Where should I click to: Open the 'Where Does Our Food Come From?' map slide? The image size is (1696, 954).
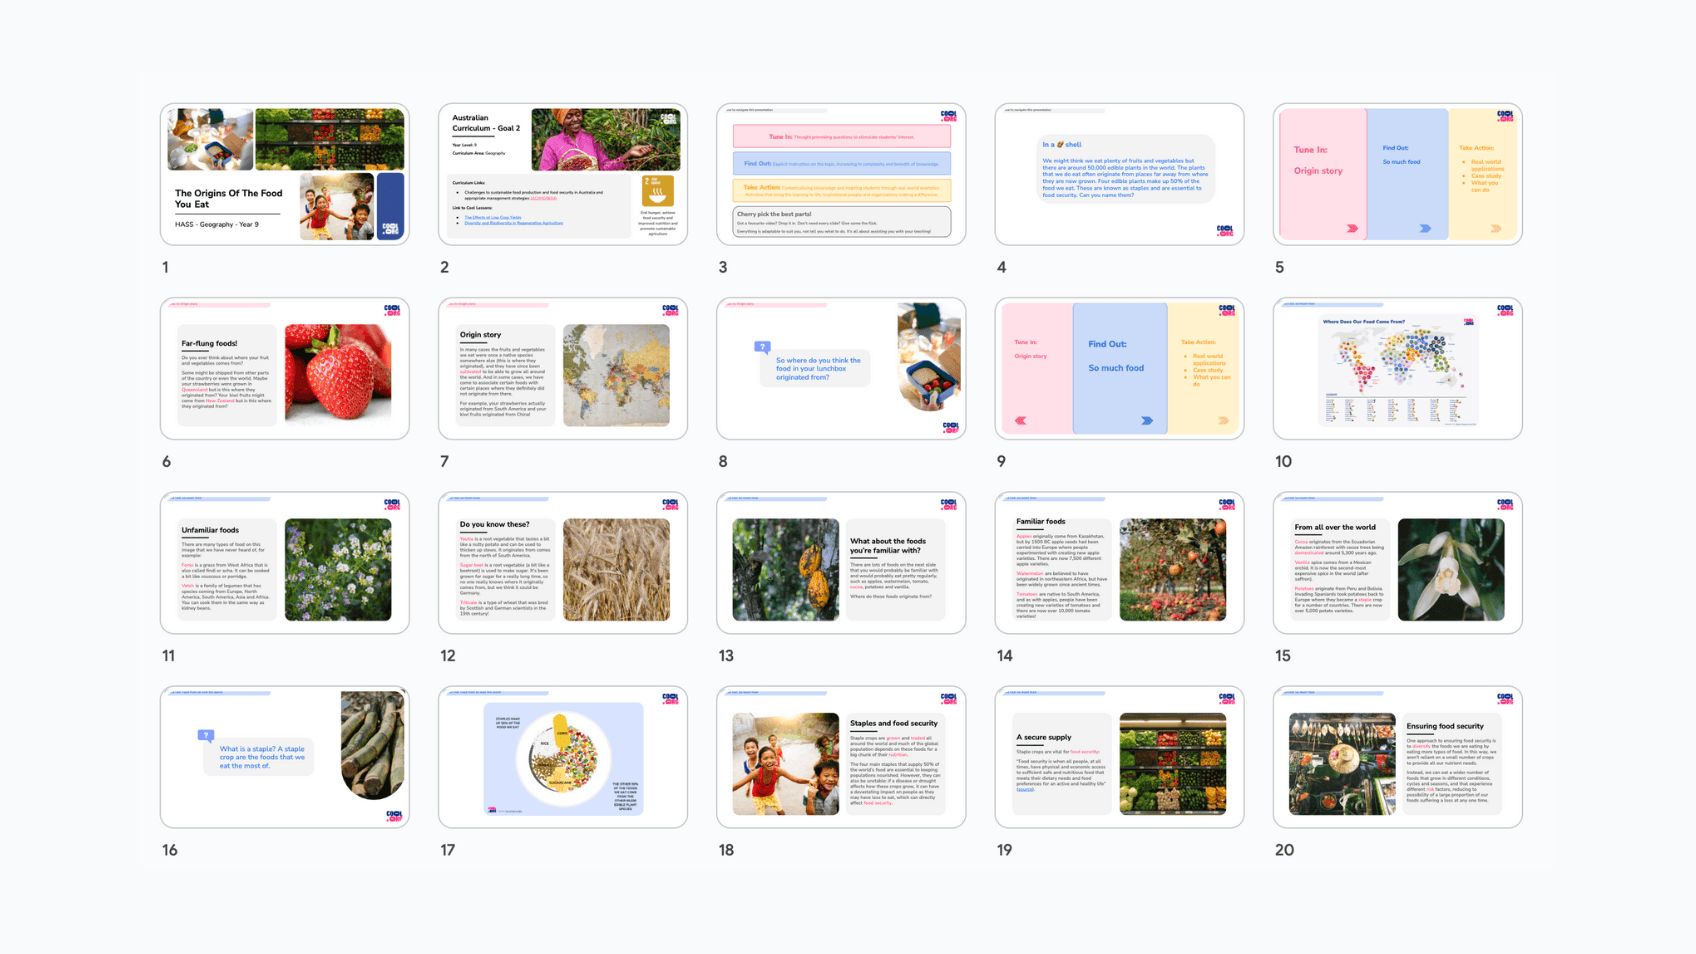coord(1397,368)
